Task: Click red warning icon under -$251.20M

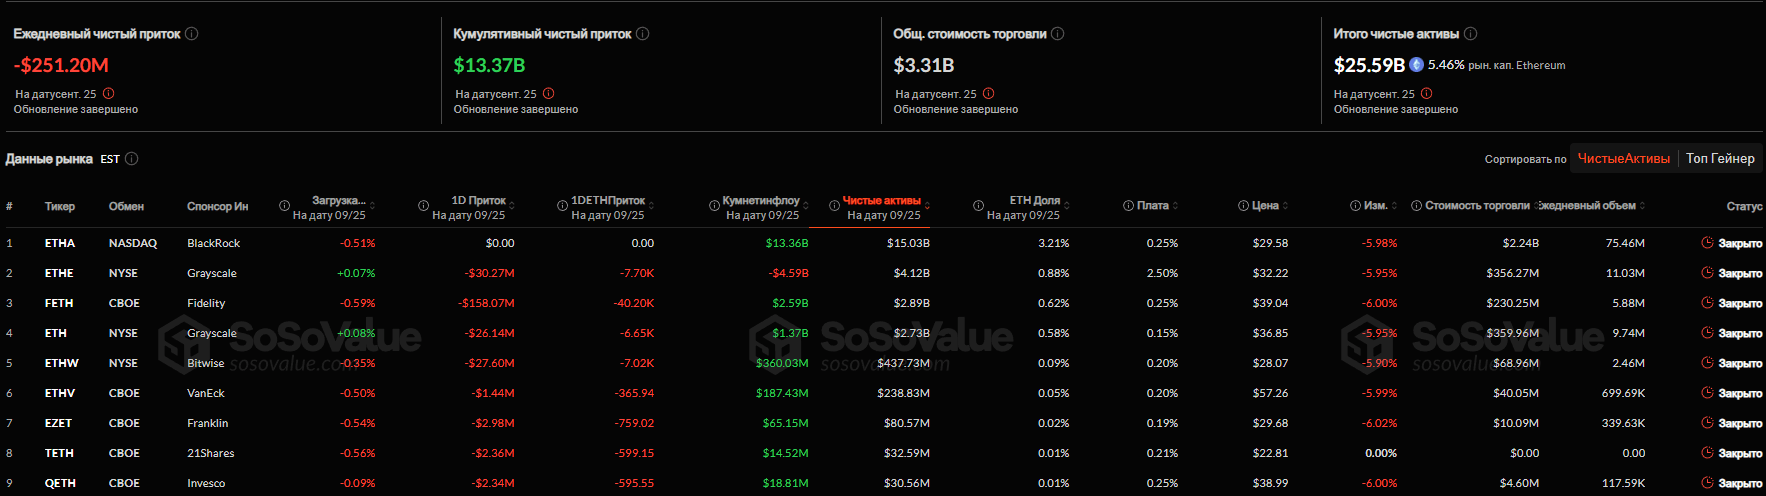Action: [x=108, y=93]
